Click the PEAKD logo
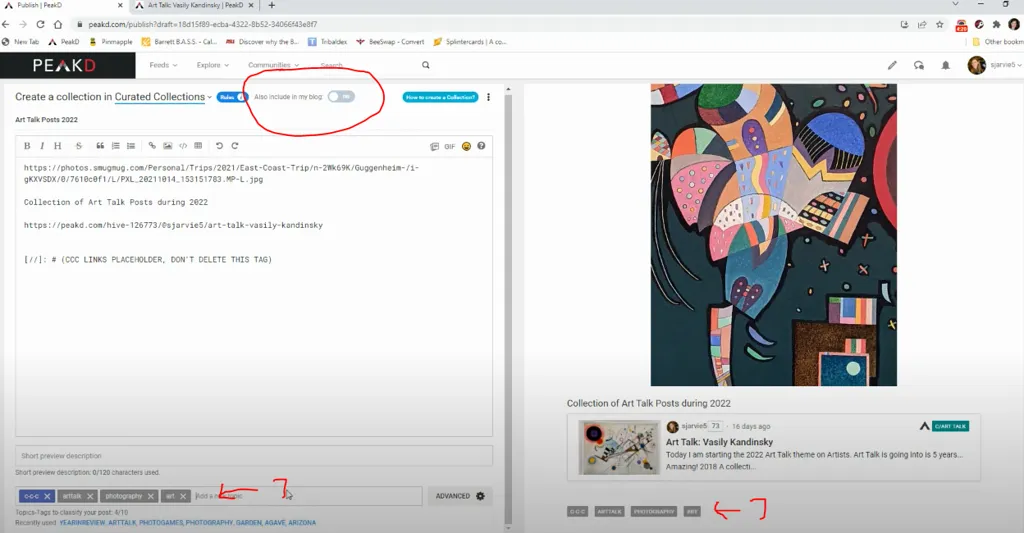 tap(64, 65)
